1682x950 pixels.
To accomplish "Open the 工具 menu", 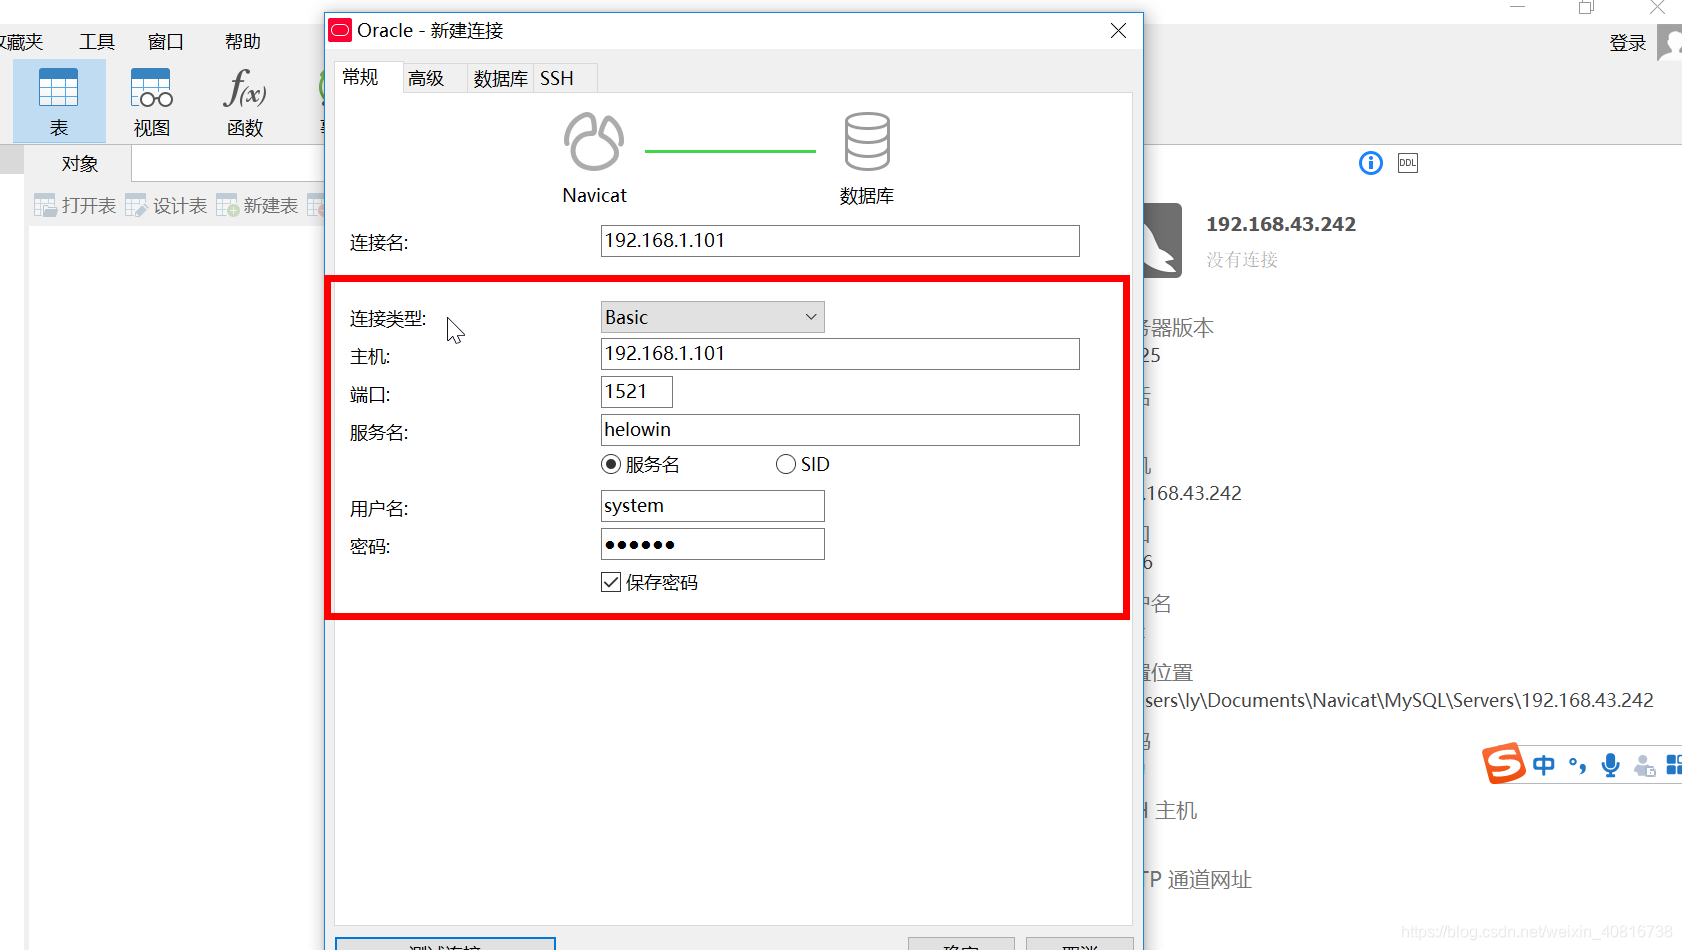I will click(97, 42).
